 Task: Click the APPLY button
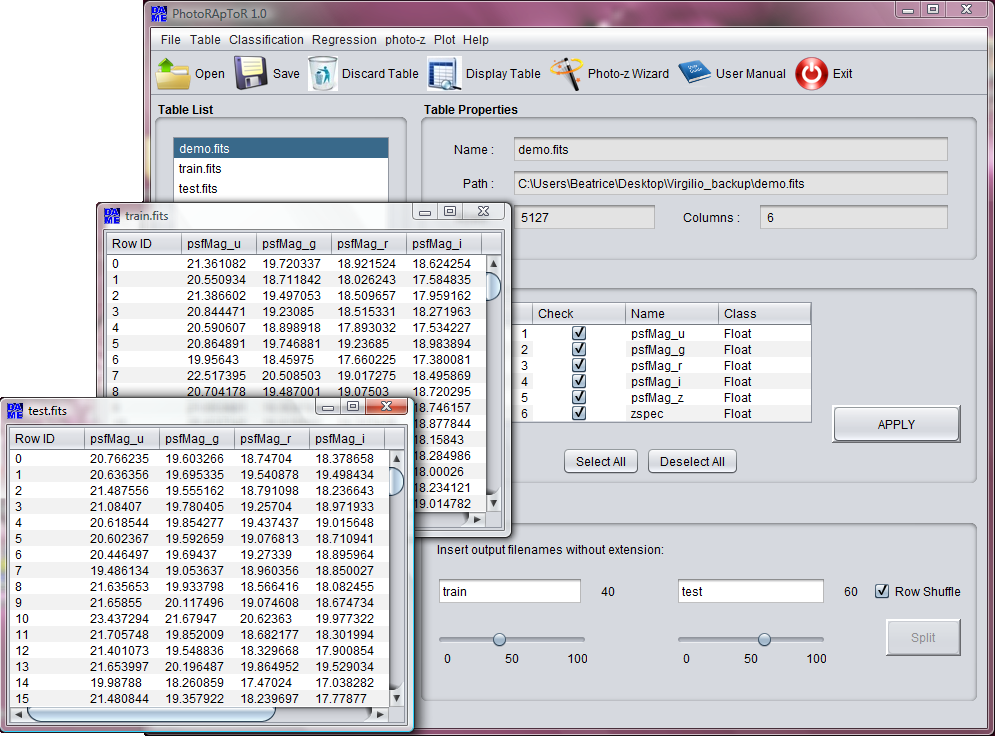click(x=896, y=424)
